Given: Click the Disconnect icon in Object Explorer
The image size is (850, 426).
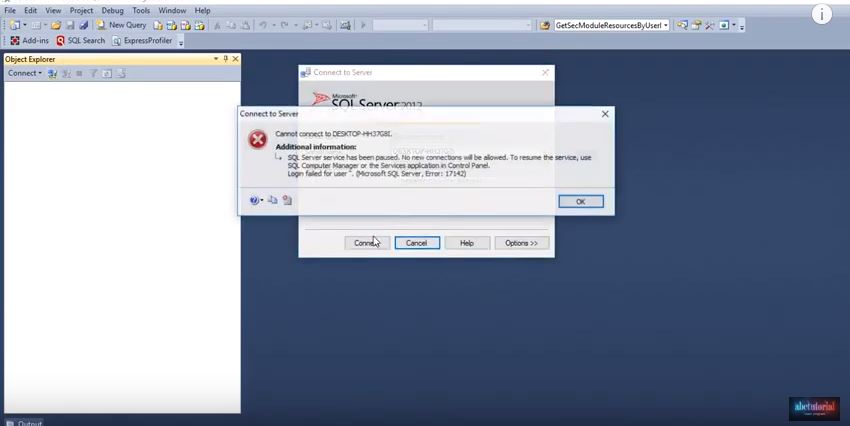Looking at the screenshot, I should tap(66, 73).
